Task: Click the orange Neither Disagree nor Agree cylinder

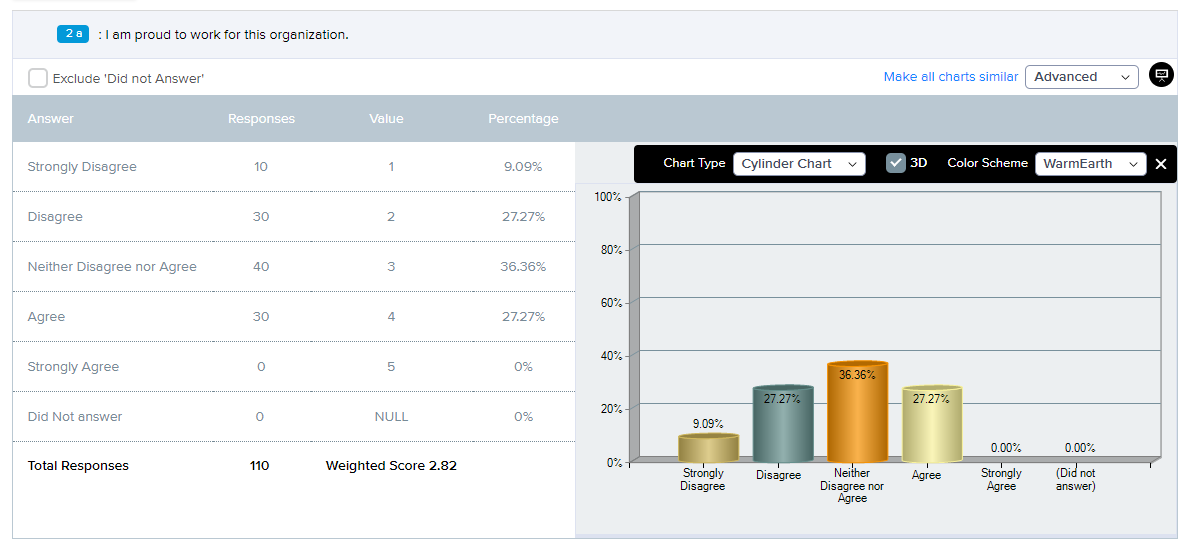Action: click(858, 411)
